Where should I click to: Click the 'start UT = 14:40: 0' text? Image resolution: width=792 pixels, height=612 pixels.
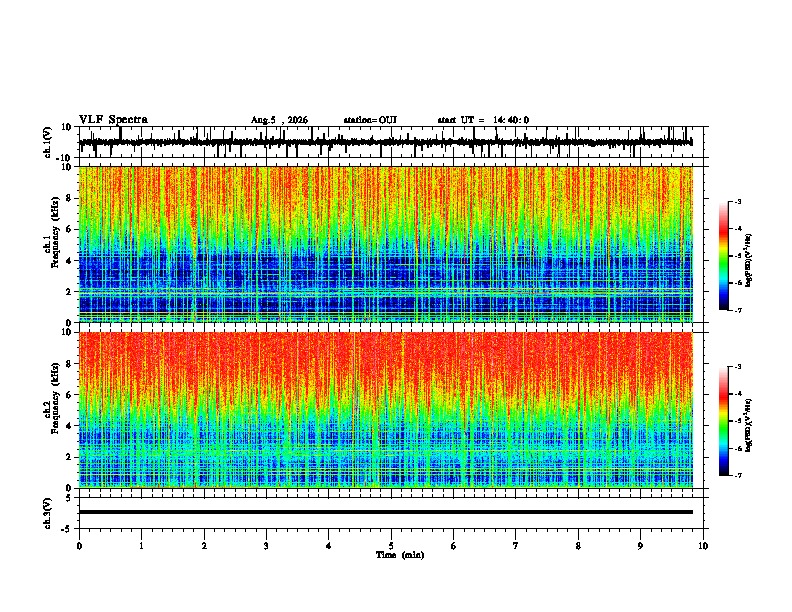483,120
